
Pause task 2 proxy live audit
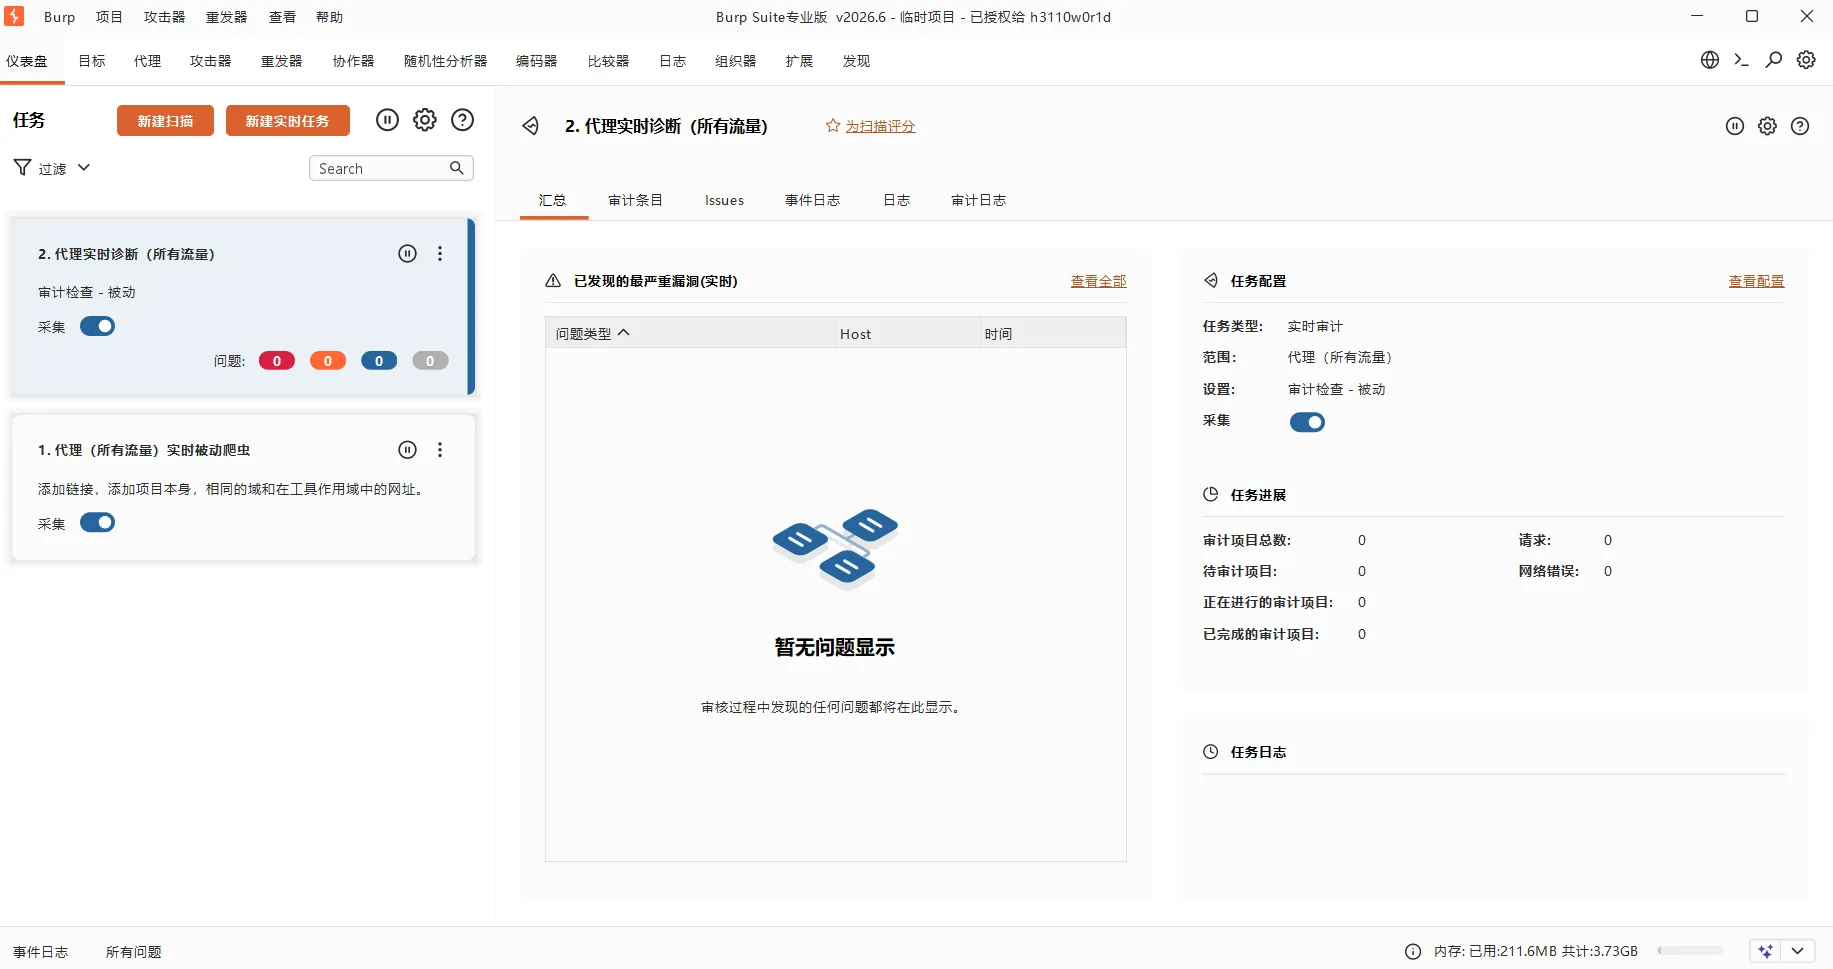(x=407, y=254)
